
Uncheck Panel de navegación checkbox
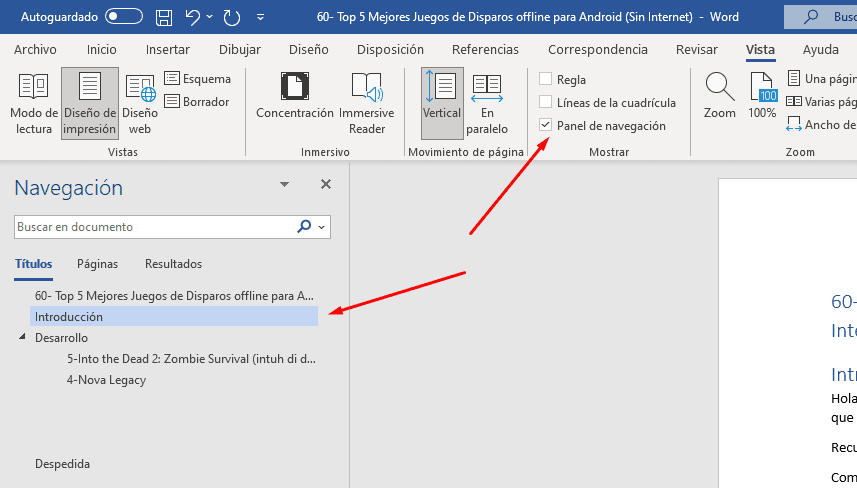coord(545,125)
